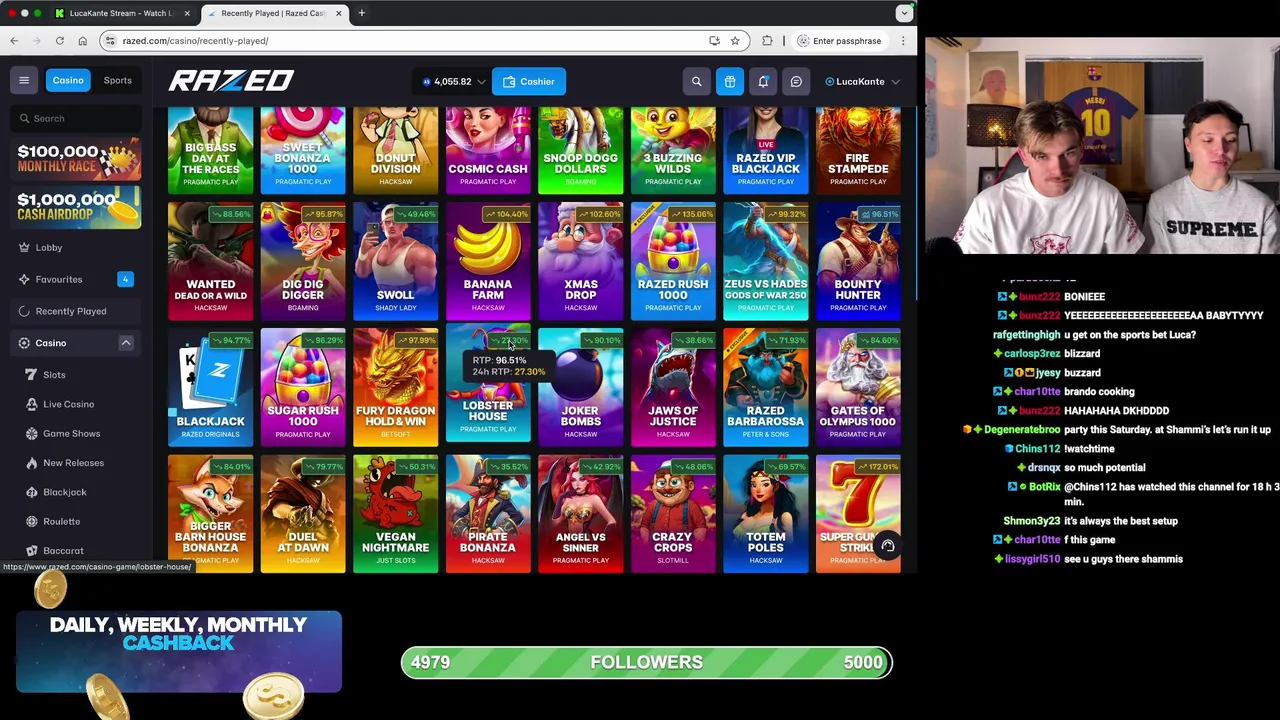Open Slots category
This screenshot has height=720, width=1280.
pyautogui.click(x=54, y=375)
